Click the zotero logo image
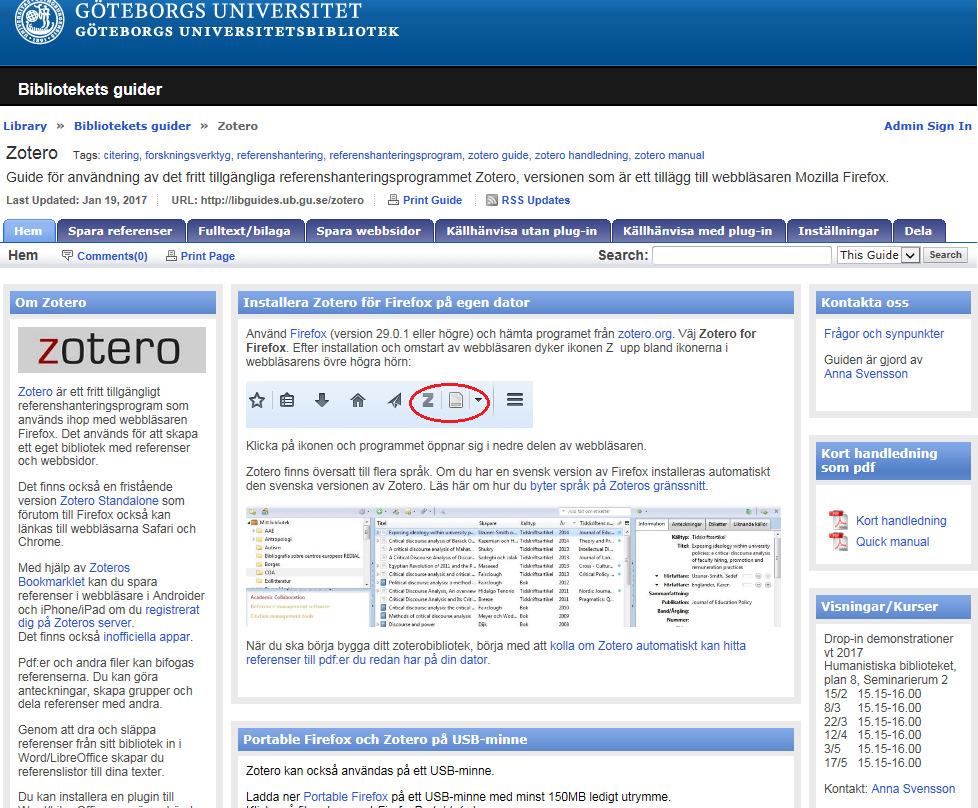Screen dimensions: 978x808 pyautogui.click(x=112, y=350)
